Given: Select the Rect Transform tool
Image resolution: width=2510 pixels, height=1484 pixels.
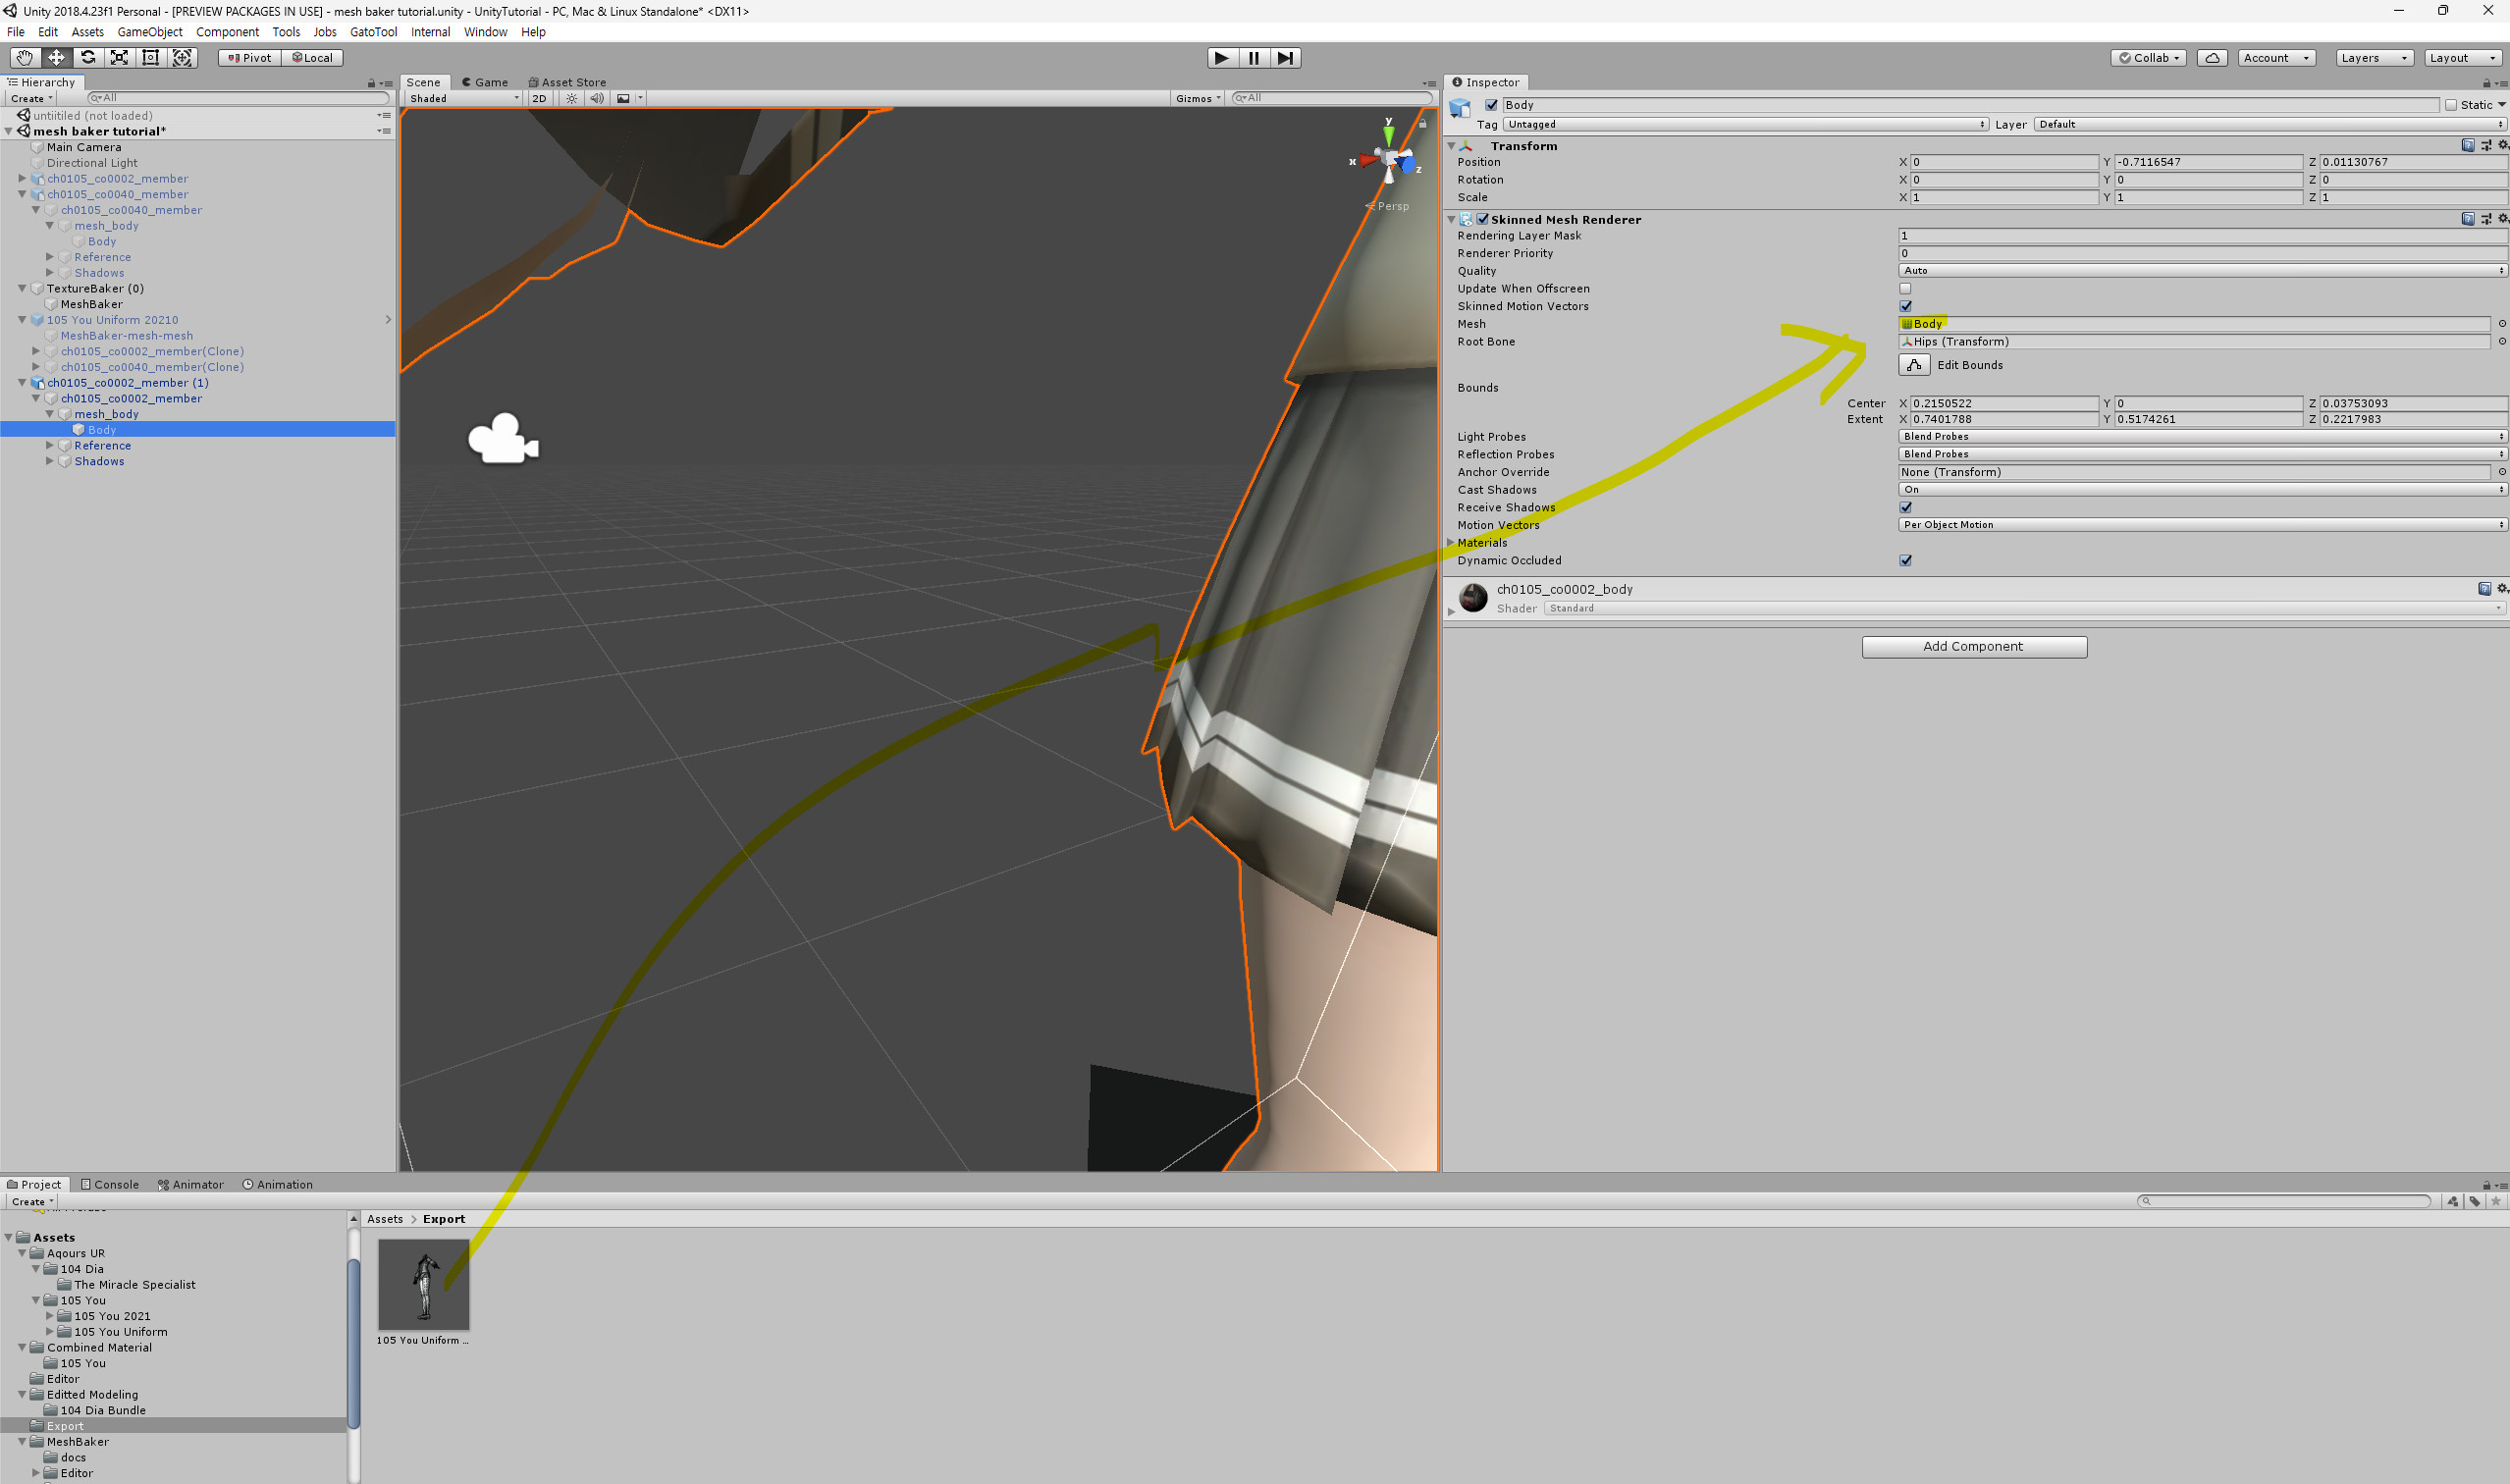Looking at the screenshot, I should coord(151,58).
